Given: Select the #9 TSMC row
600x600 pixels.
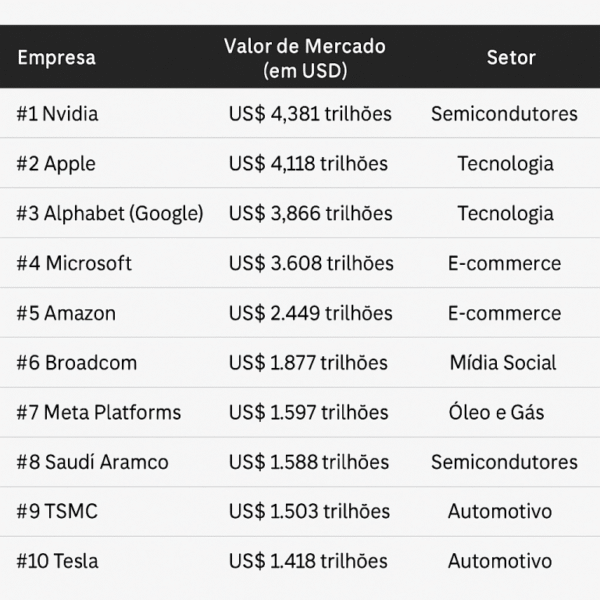Looking at the screenshot, I should point(57,511).
